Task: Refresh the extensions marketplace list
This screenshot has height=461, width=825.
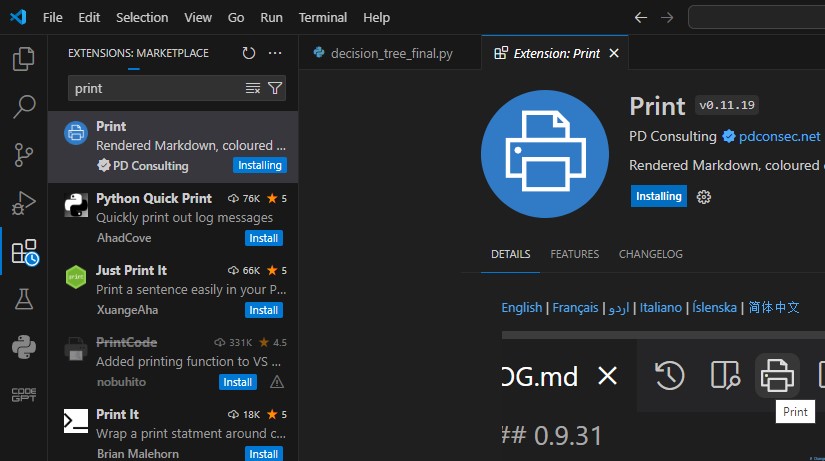Action: click(x=248, y=53)
